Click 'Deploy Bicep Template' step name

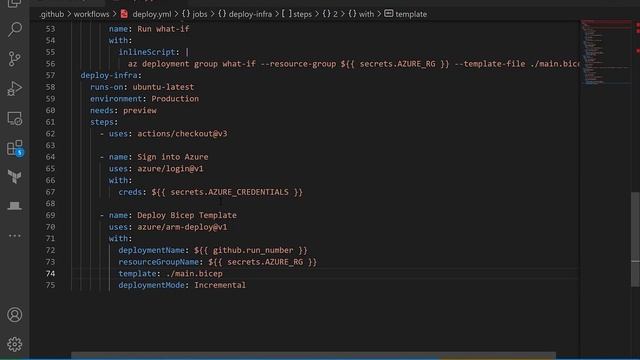[x=187, y=215]
